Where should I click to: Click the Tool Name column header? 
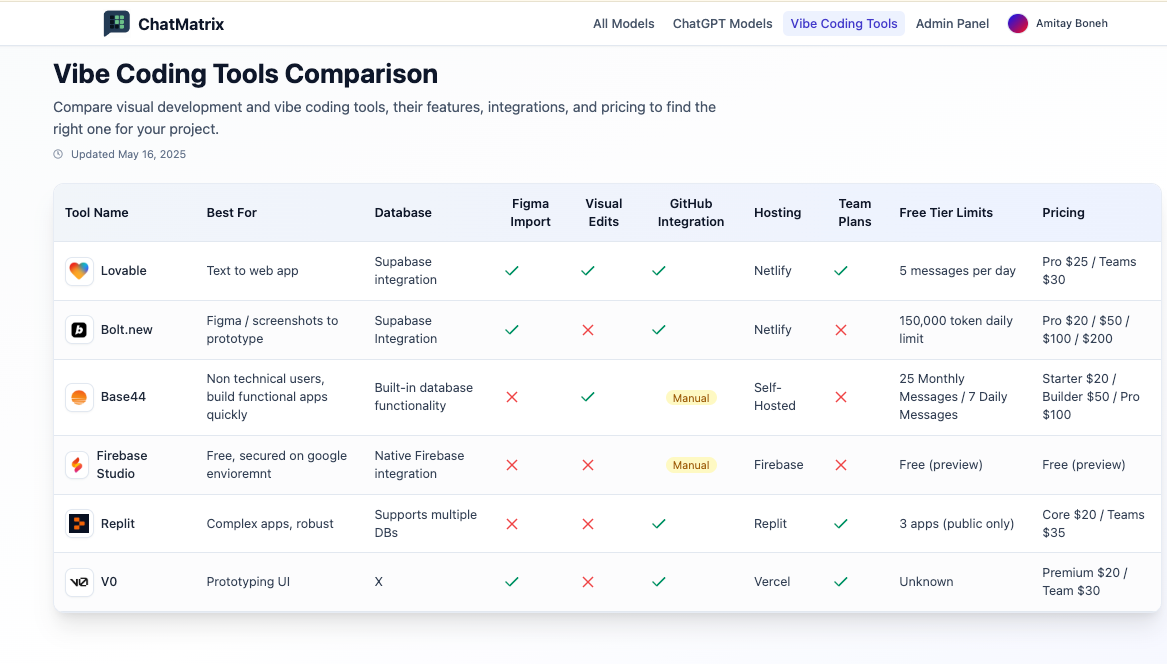tap(97, 213)
